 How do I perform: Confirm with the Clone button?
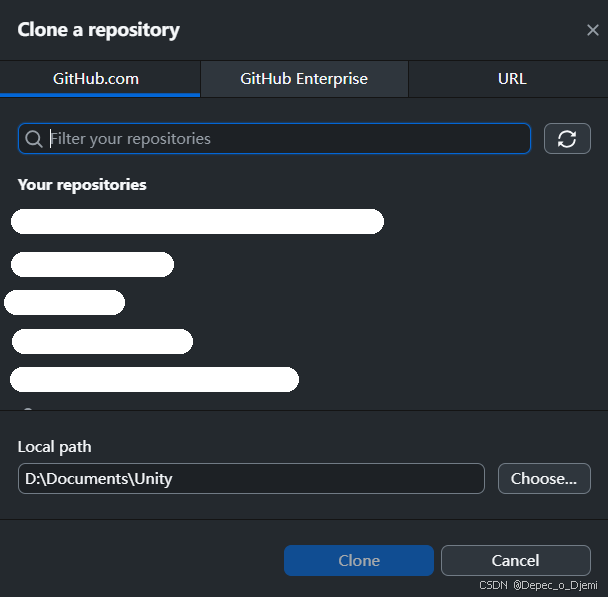click(359, 561)
